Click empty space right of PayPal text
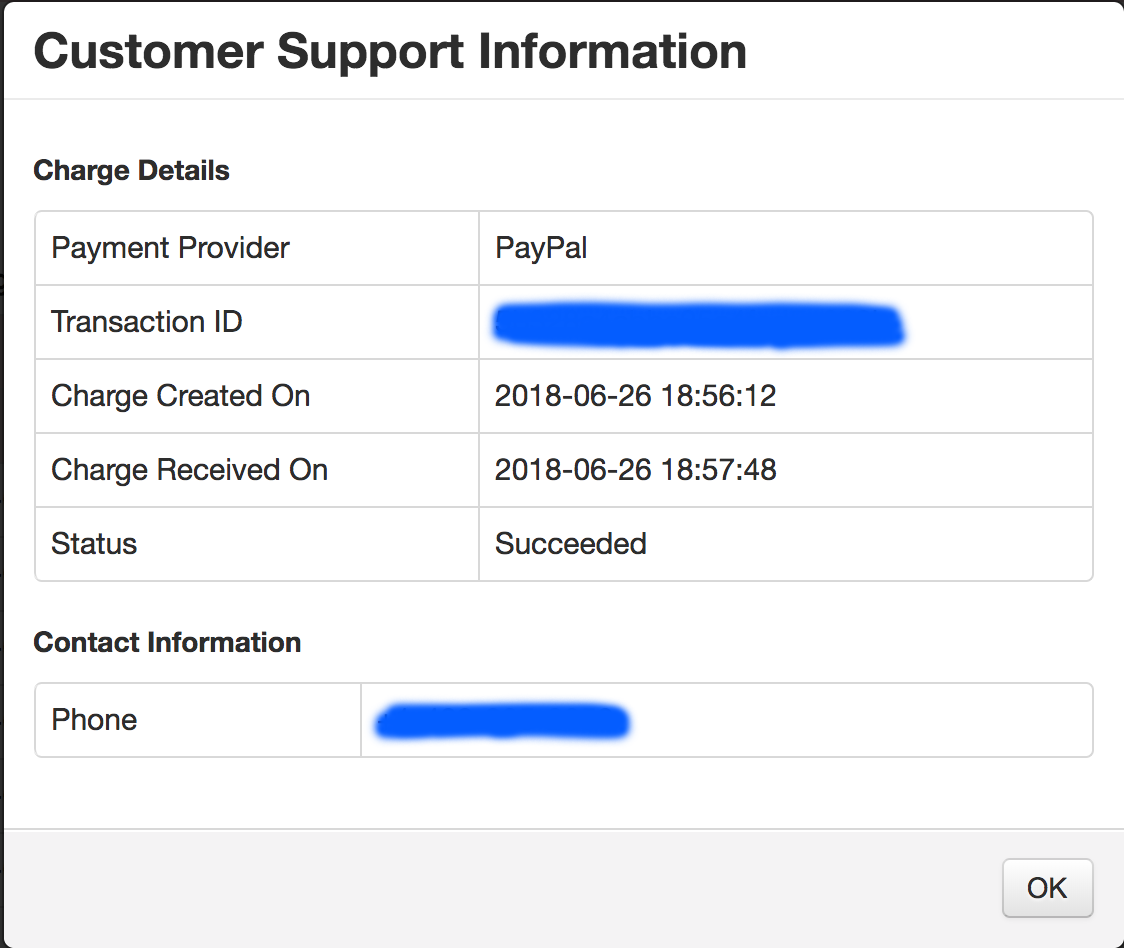This screenshot has height=948, width=1124. point(840,248)
